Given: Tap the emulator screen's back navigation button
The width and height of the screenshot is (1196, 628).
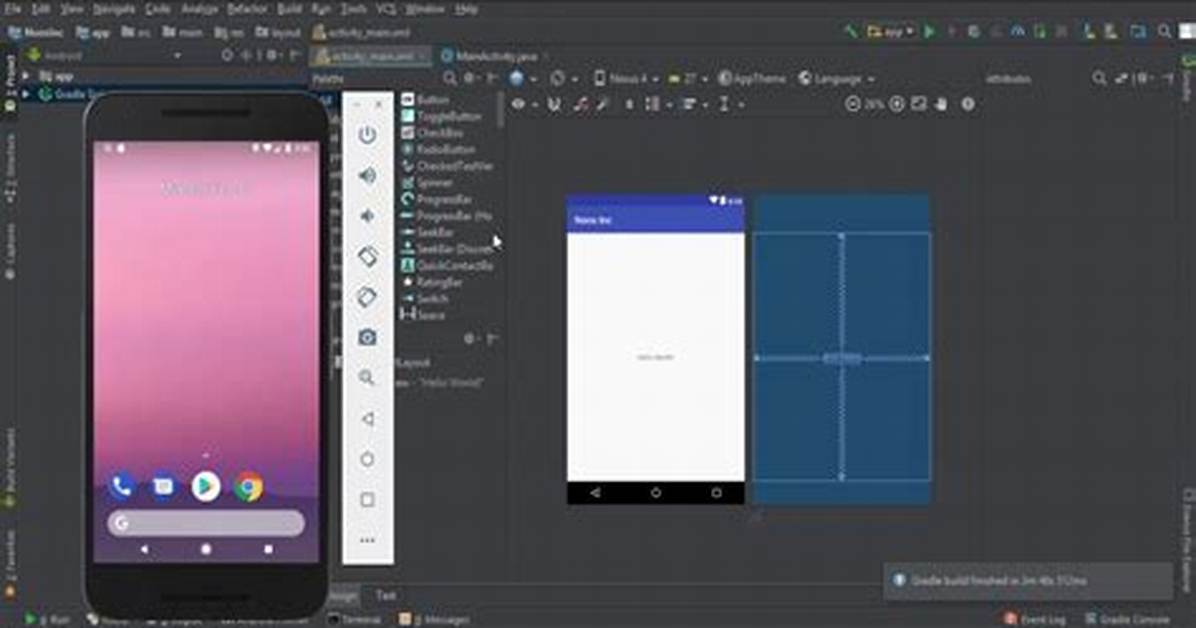Looking at the screenshot, I should (144, 549).
